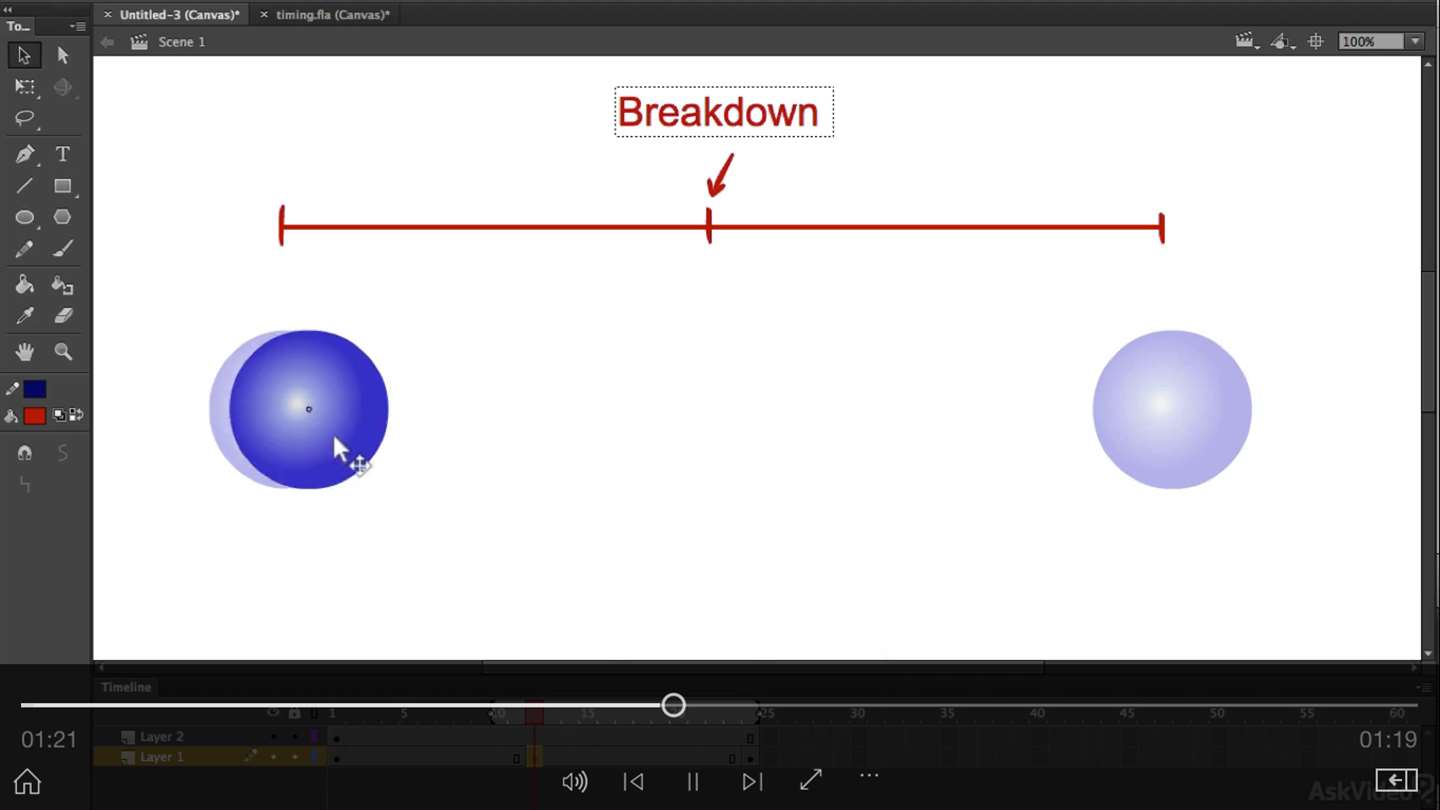1440x810 pixels.
Task: Open the red fill color swatch
Action: (35, 415)
